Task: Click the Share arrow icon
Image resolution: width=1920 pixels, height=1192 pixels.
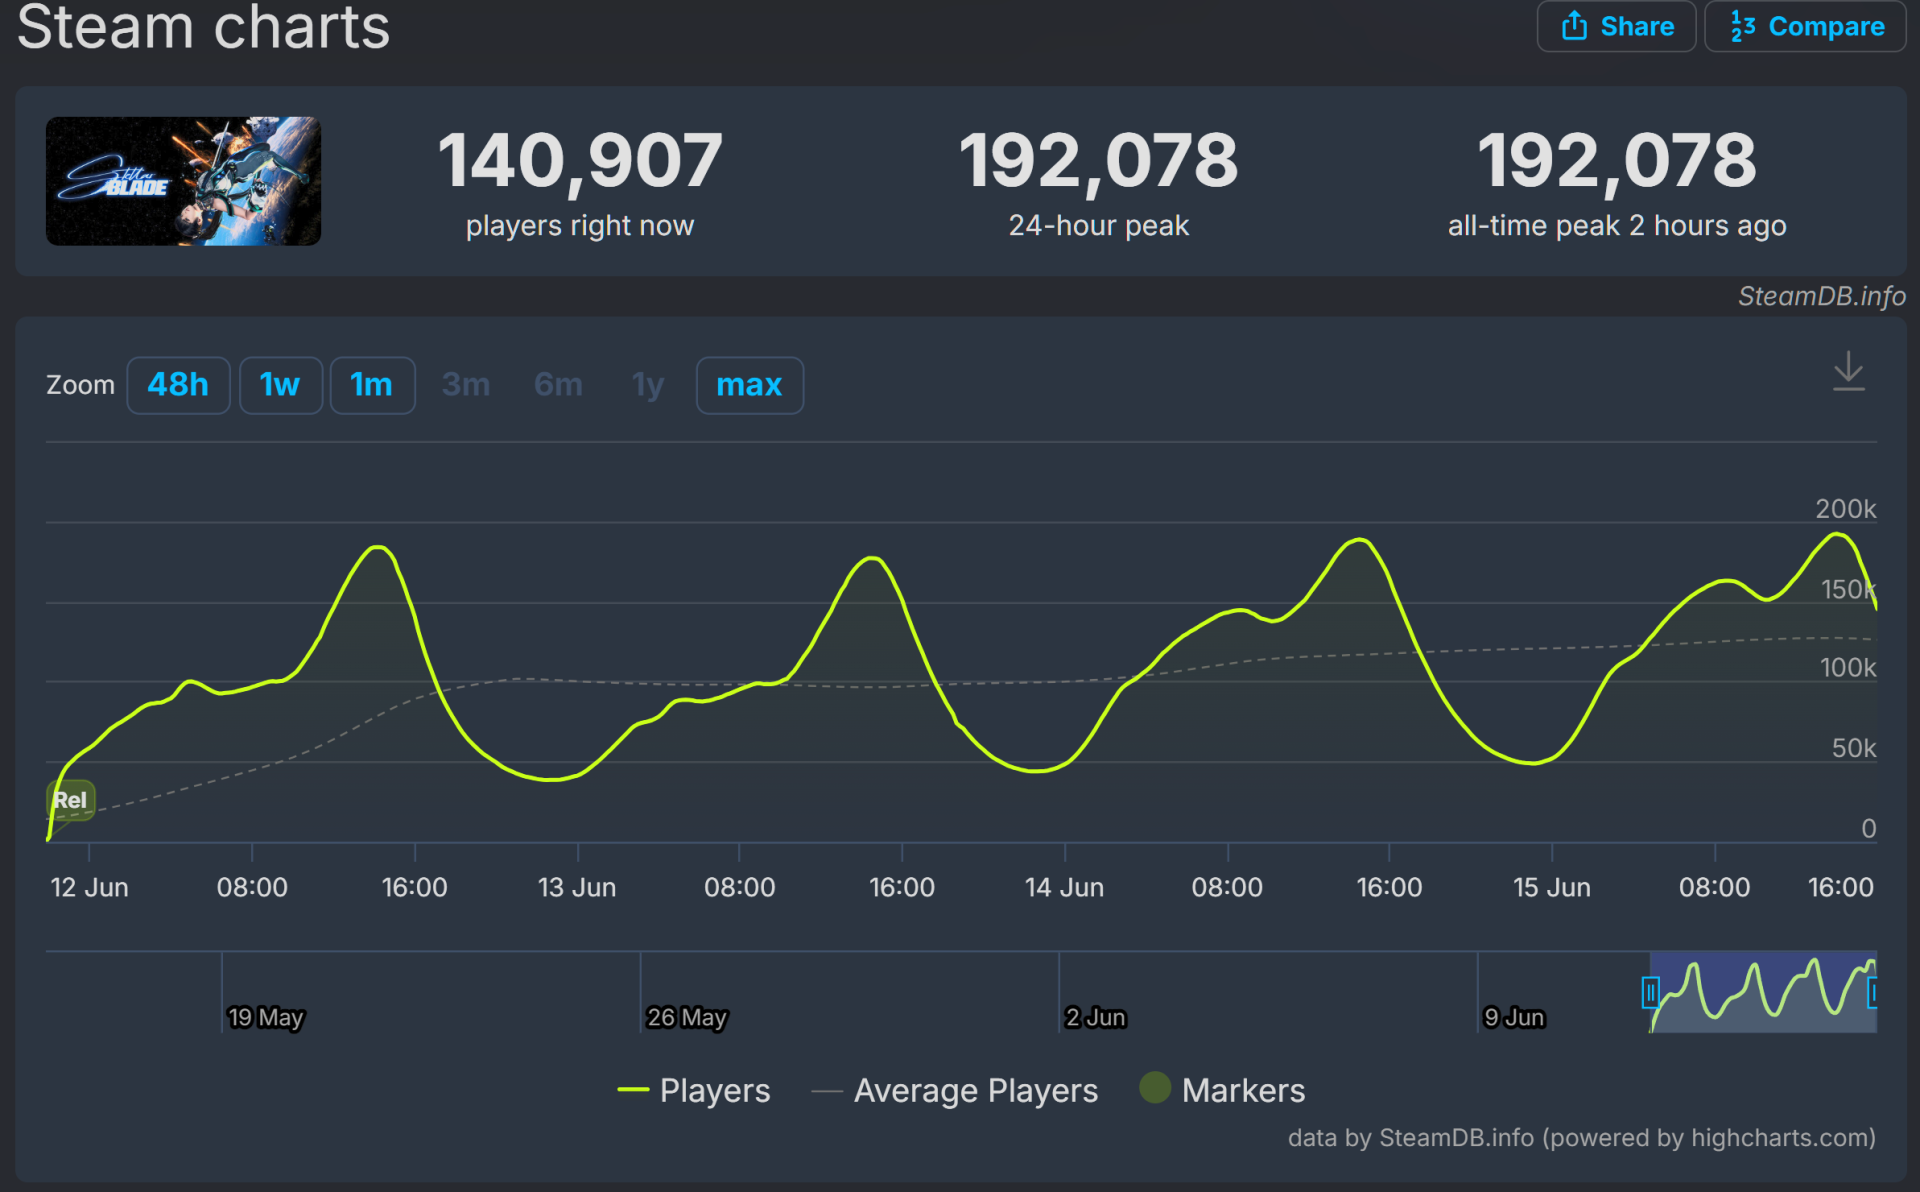Action: (x=1574, y=26)
